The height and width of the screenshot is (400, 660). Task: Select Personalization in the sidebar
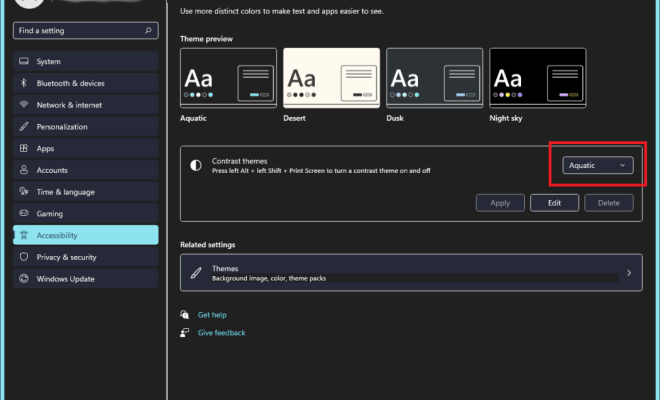pos(86,126)
